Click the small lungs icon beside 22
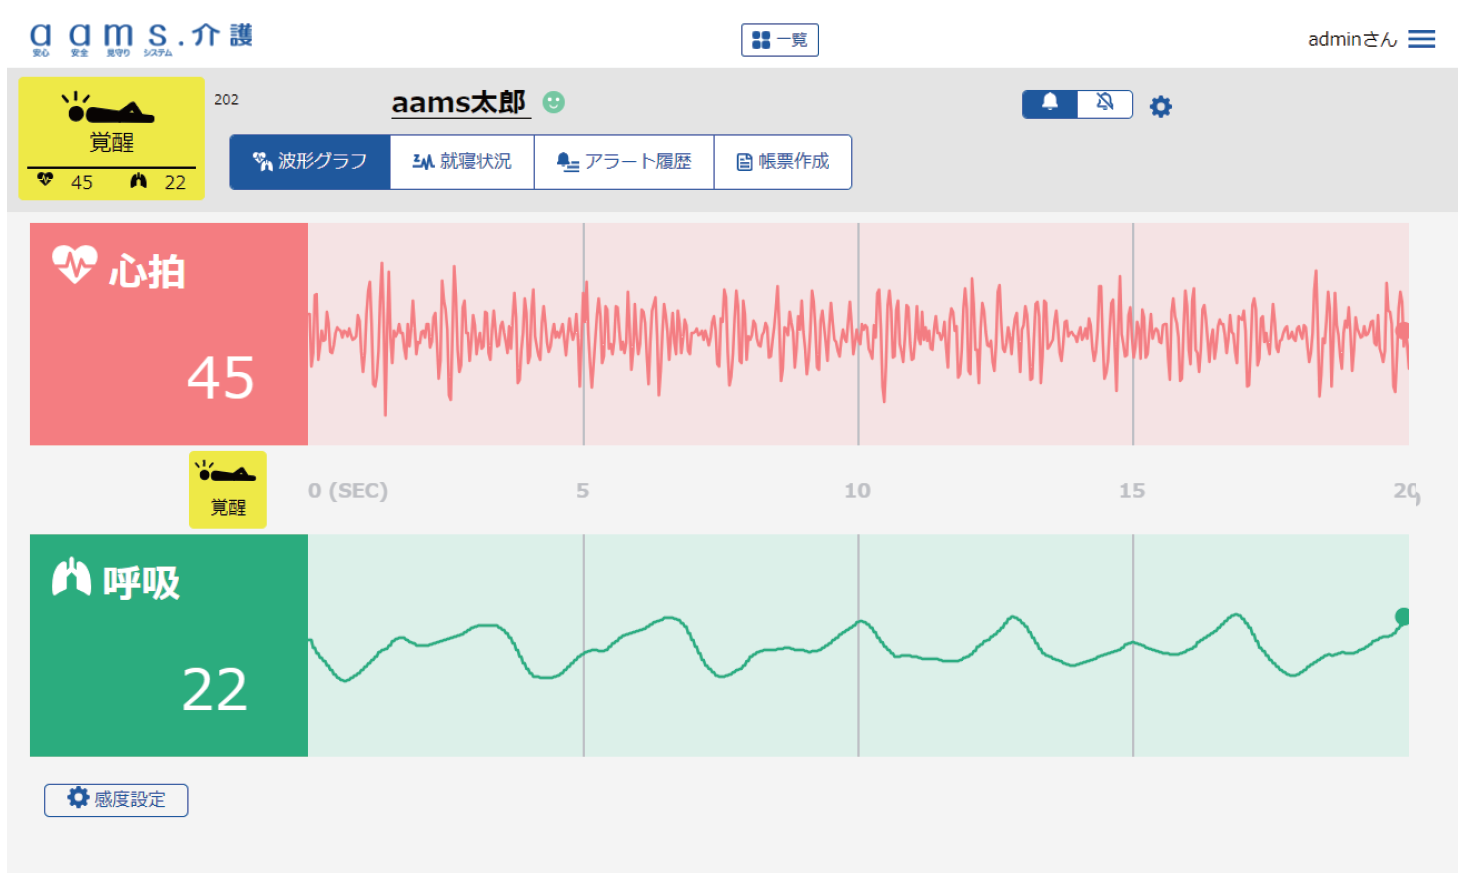The width and height of the screenshot is (1467, 881). click(x=139, y=180)
